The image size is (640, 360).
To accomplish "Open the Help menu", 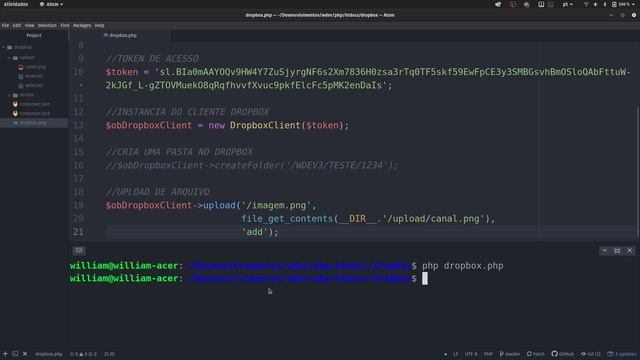I will (100, 25).
